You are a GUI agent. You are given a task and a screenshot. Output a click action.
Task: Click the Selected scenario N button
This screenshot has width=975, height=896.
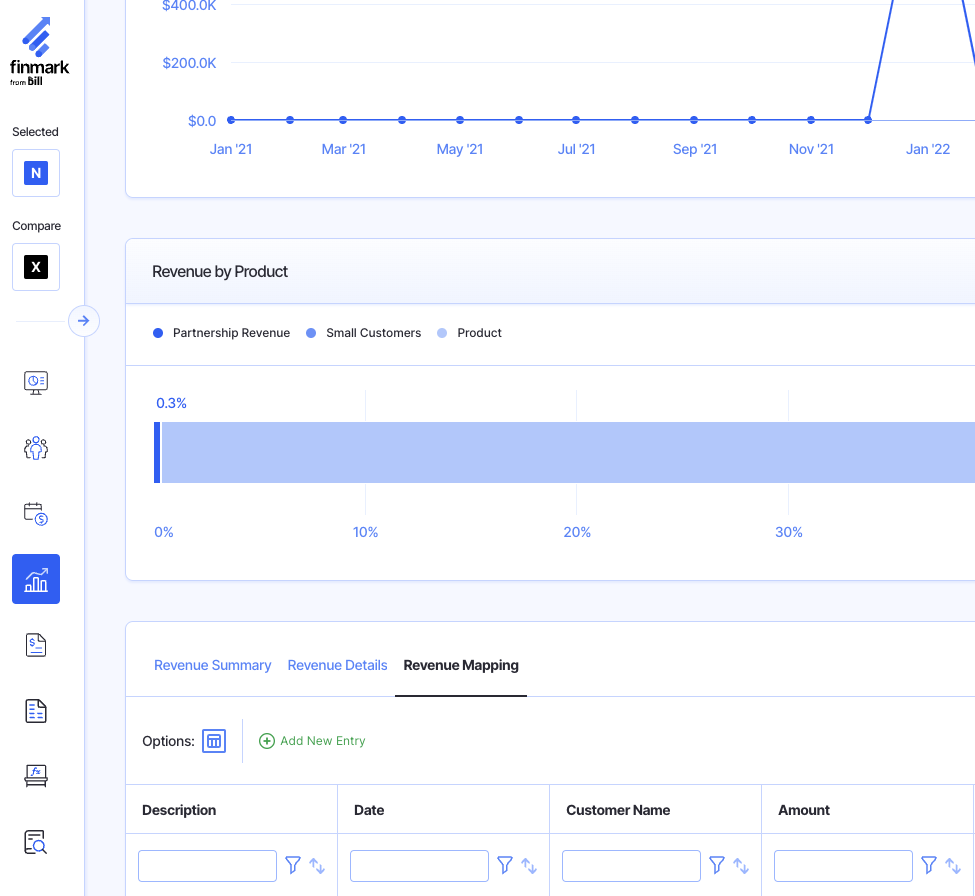36,173
